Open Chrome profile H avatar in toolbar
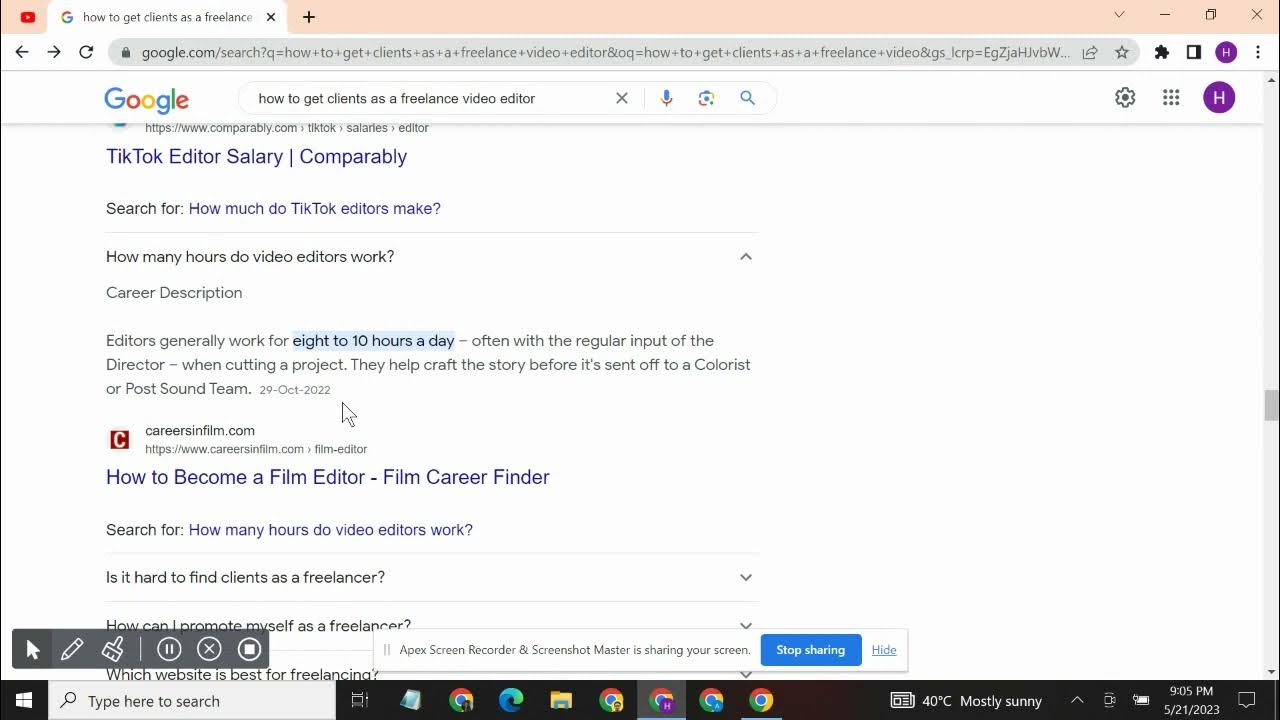This screenshot has height=720, width=1280. pos(1226,52)
